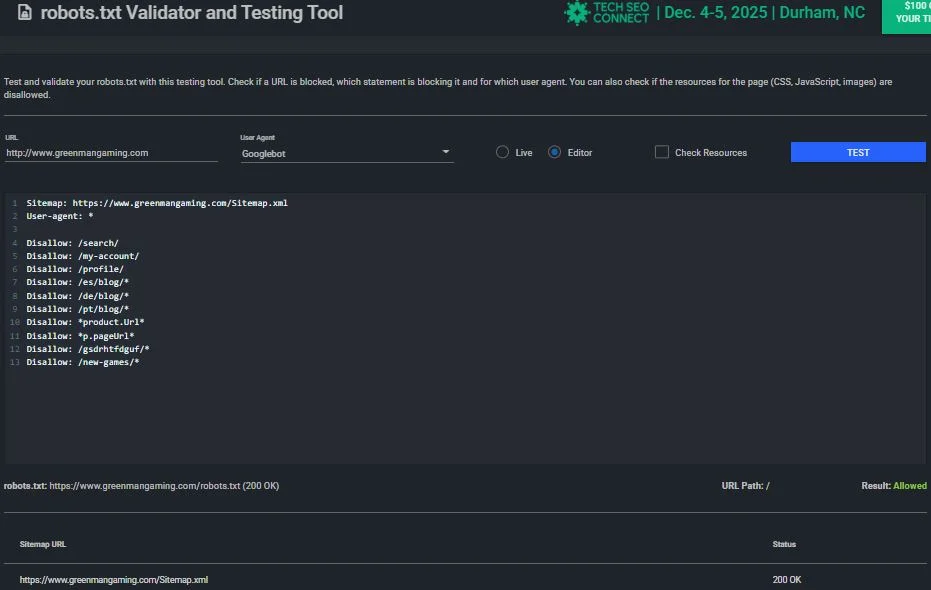Click the 'Disallow: /new-games/*' line
Image resolution: width=931 pixels, height=590 pixels.
click(83, 362)
